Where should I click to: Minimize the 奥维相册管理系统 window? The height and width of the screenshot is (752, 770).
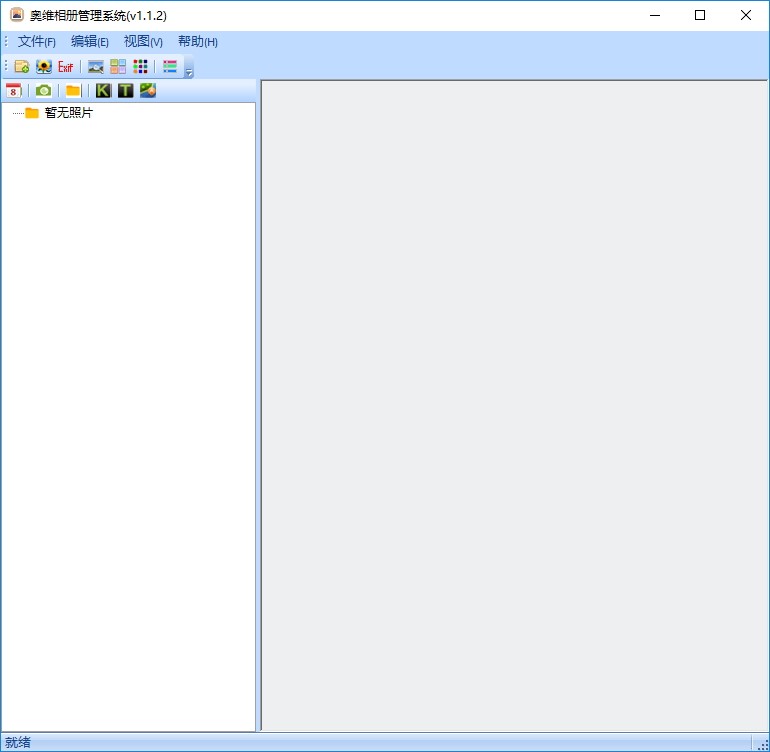655,15
